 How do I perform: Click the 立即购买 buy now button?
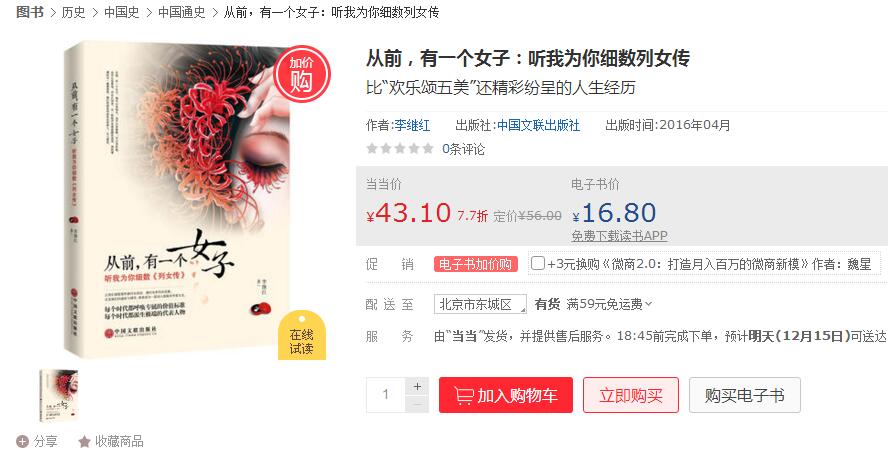point(631,395)
